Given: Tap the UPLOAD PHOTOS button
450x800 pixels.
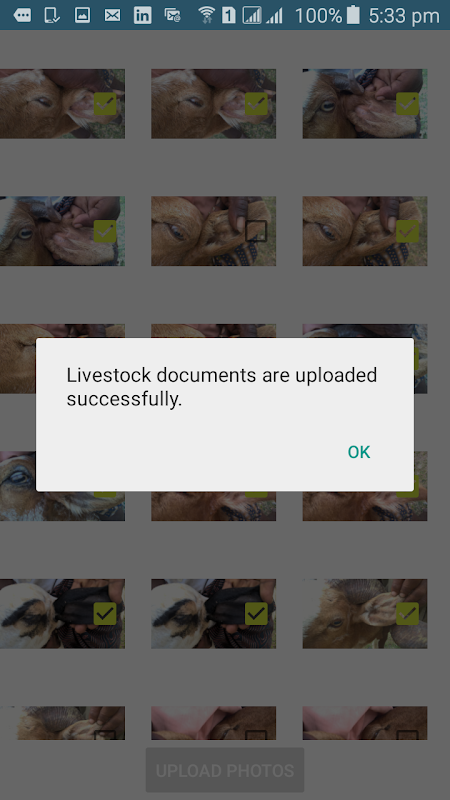Looking at the screenshot, I should [225, 770].
